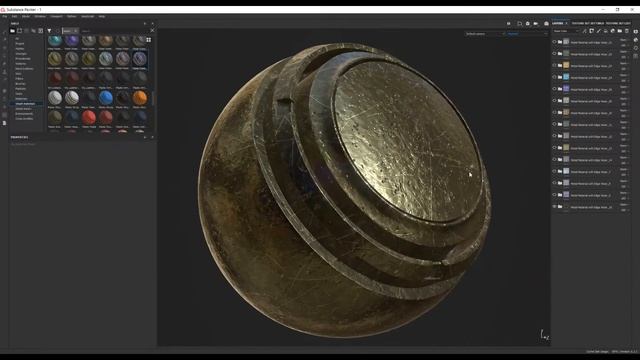Open the Base Color channel dropdown
The image size is (640, 360).
click(566, 31)
